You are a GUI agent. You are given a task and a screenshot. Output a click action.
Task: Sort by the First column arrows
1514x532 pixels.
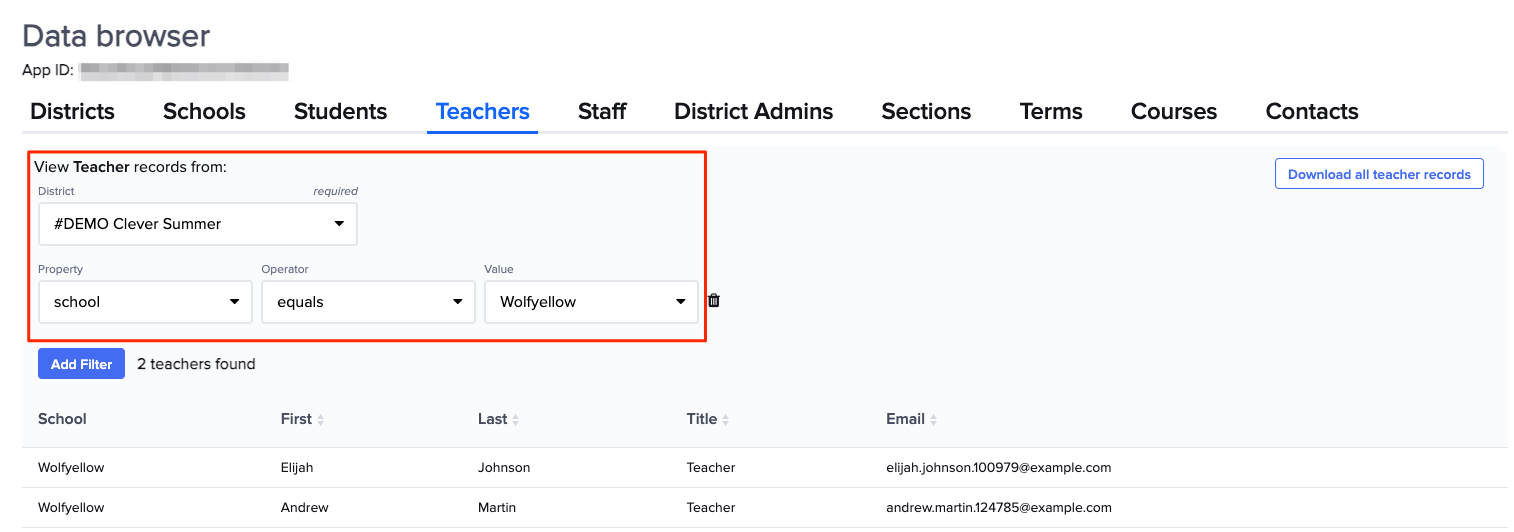click(321, 420)
